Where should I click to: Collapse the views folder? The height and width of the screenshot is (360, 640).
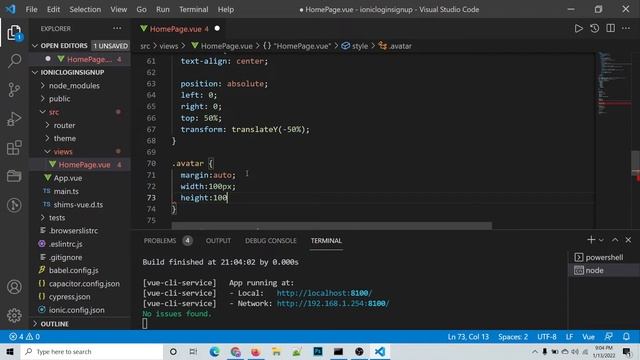click(80, 151)
